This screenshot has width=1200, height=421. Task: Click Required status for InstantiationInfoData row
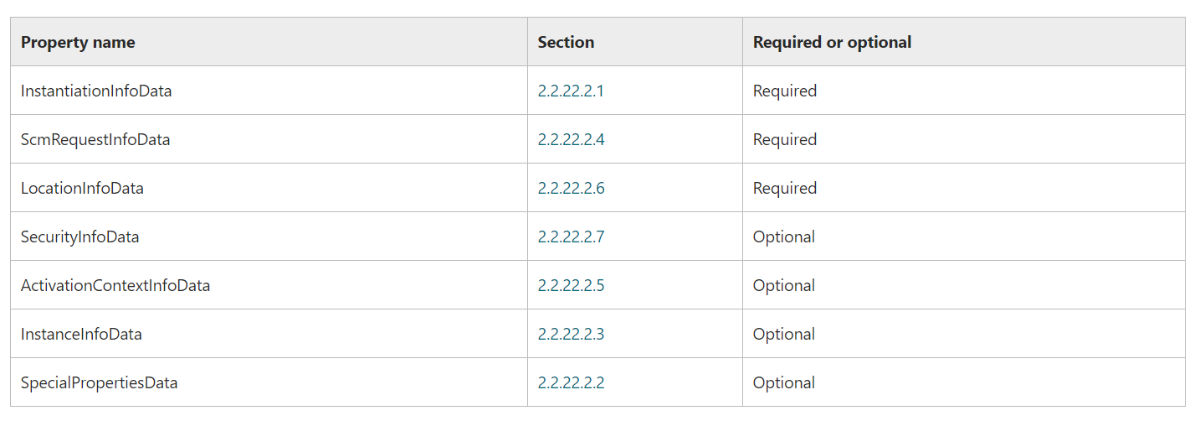point(785,91)
